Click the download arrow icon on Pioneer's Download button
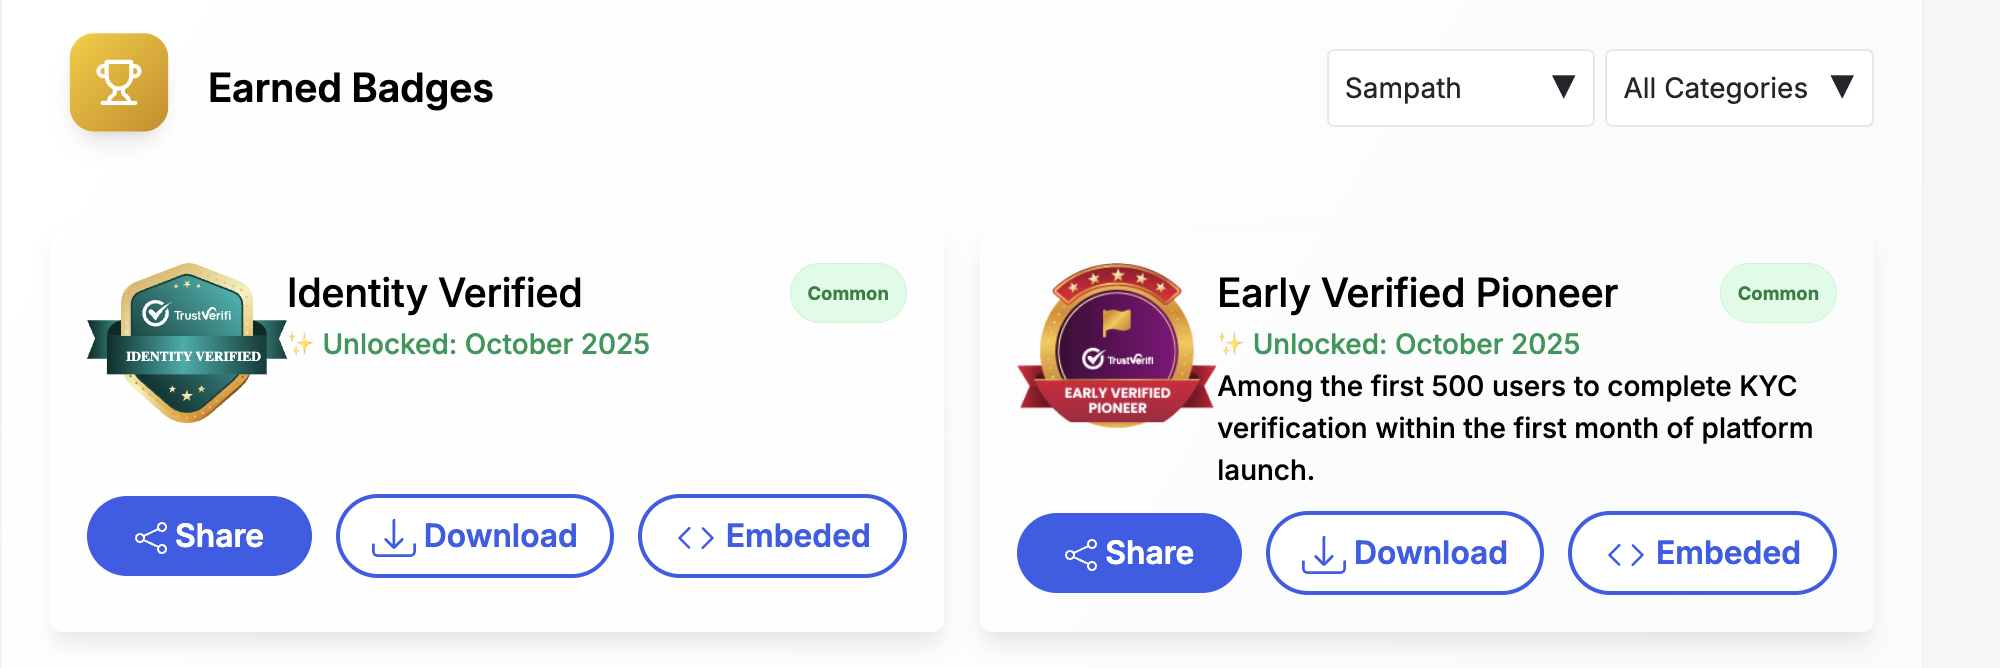This screenshot has width=2000, height=668. coord(1323,552)
